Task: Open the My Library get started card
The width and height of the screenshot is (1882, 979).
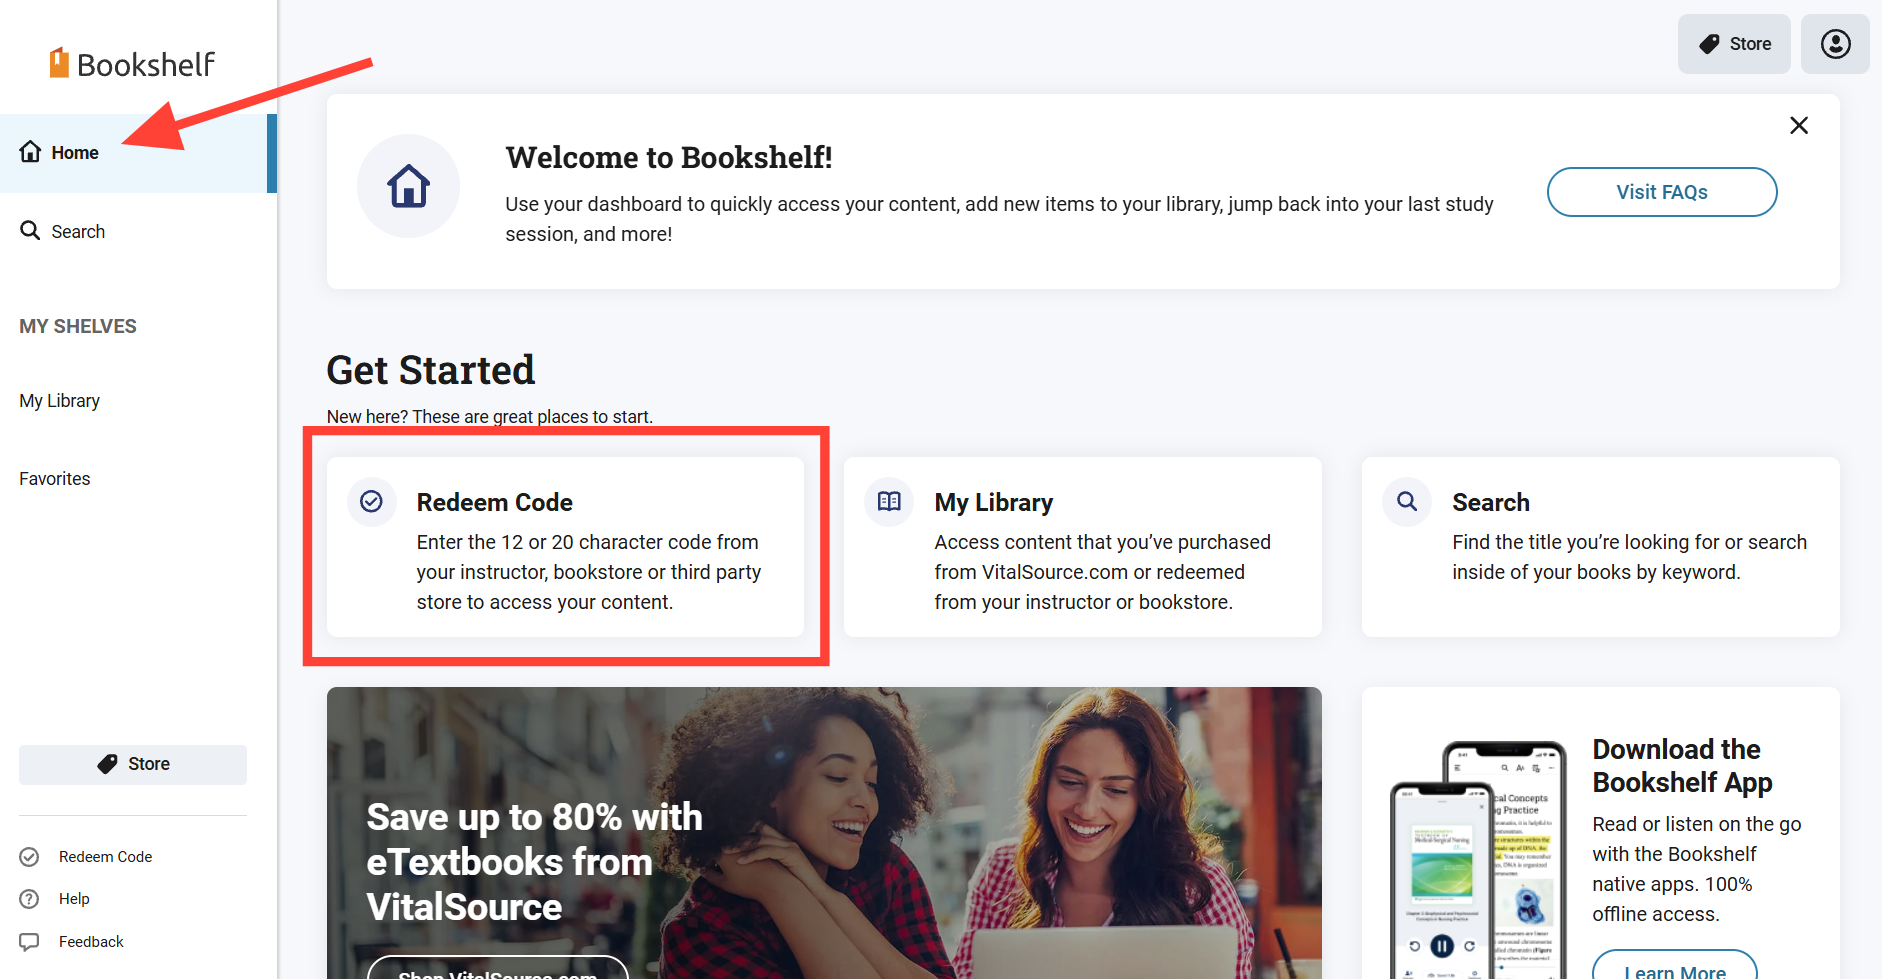Action: coord(1082,547)
